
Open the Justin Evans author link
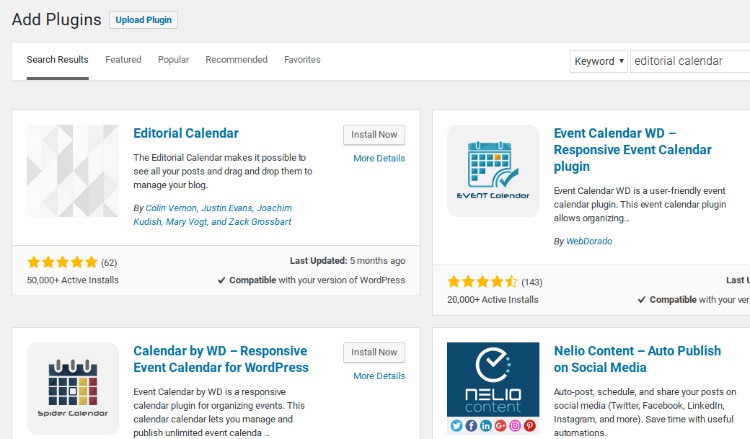click(x=226, y=208)
